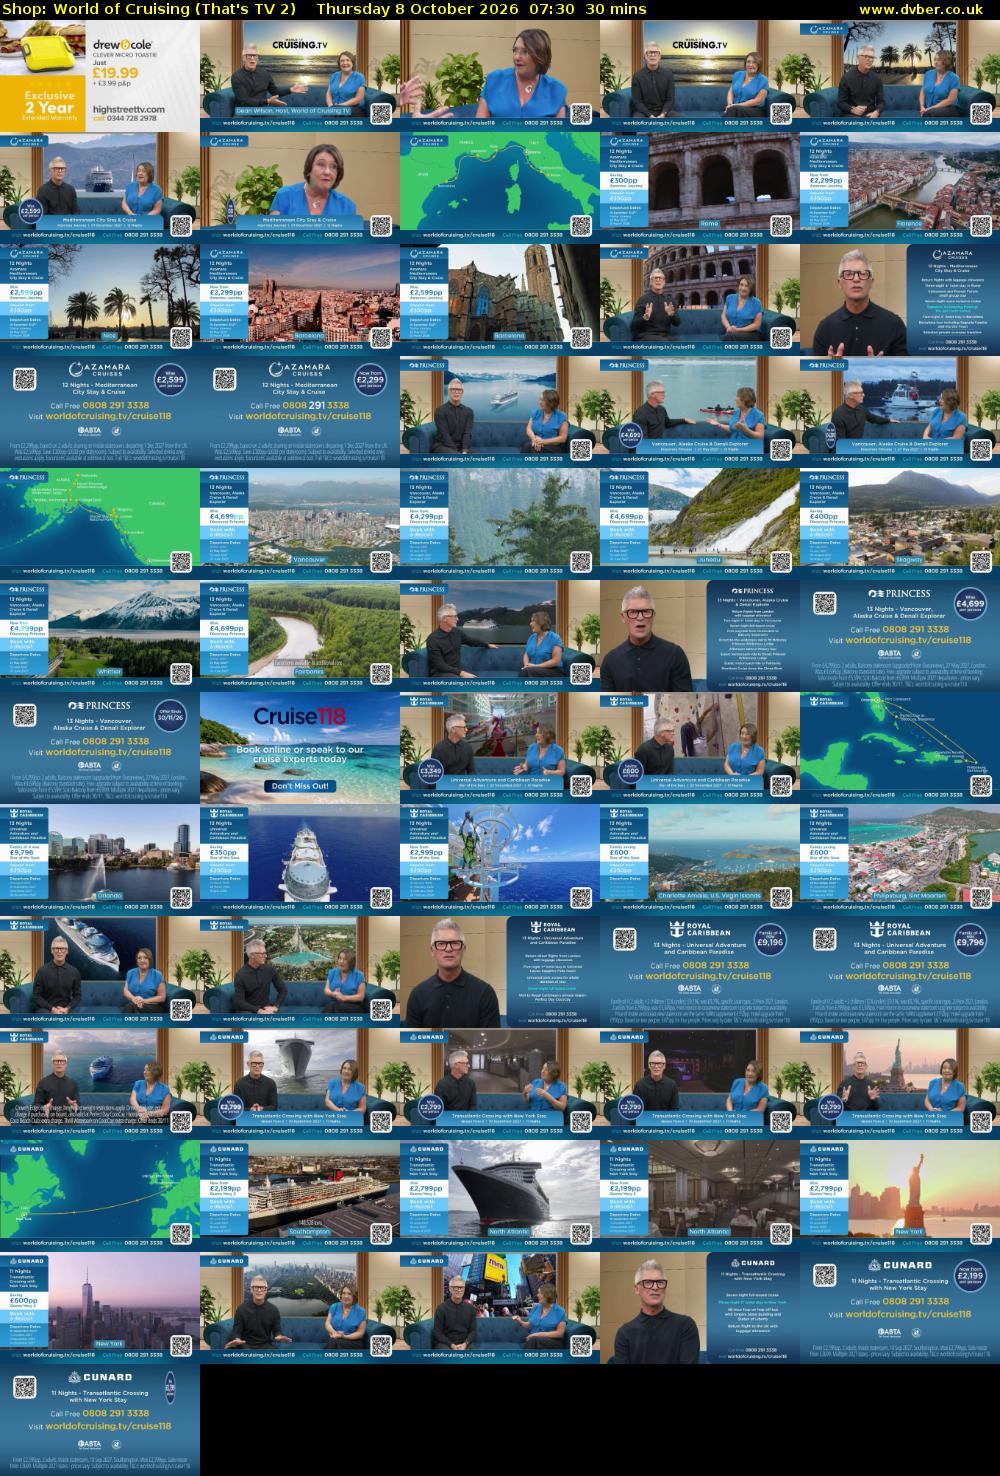Image resolution: width=1000 pixels, height=1476 pixels.
Task: Open the Cunard £2,199 offer card
Action: (x=900, y=1308)
